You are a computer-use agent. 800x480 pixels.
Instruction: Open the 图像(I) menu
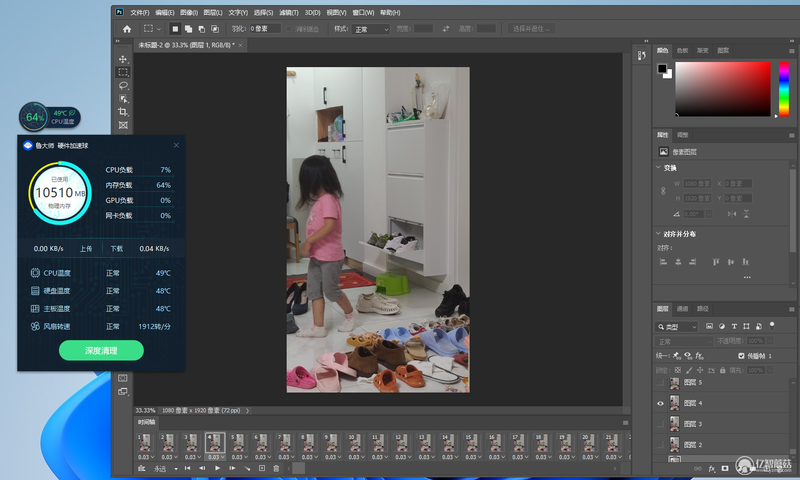pyautogui.click(x=189, y=12)
